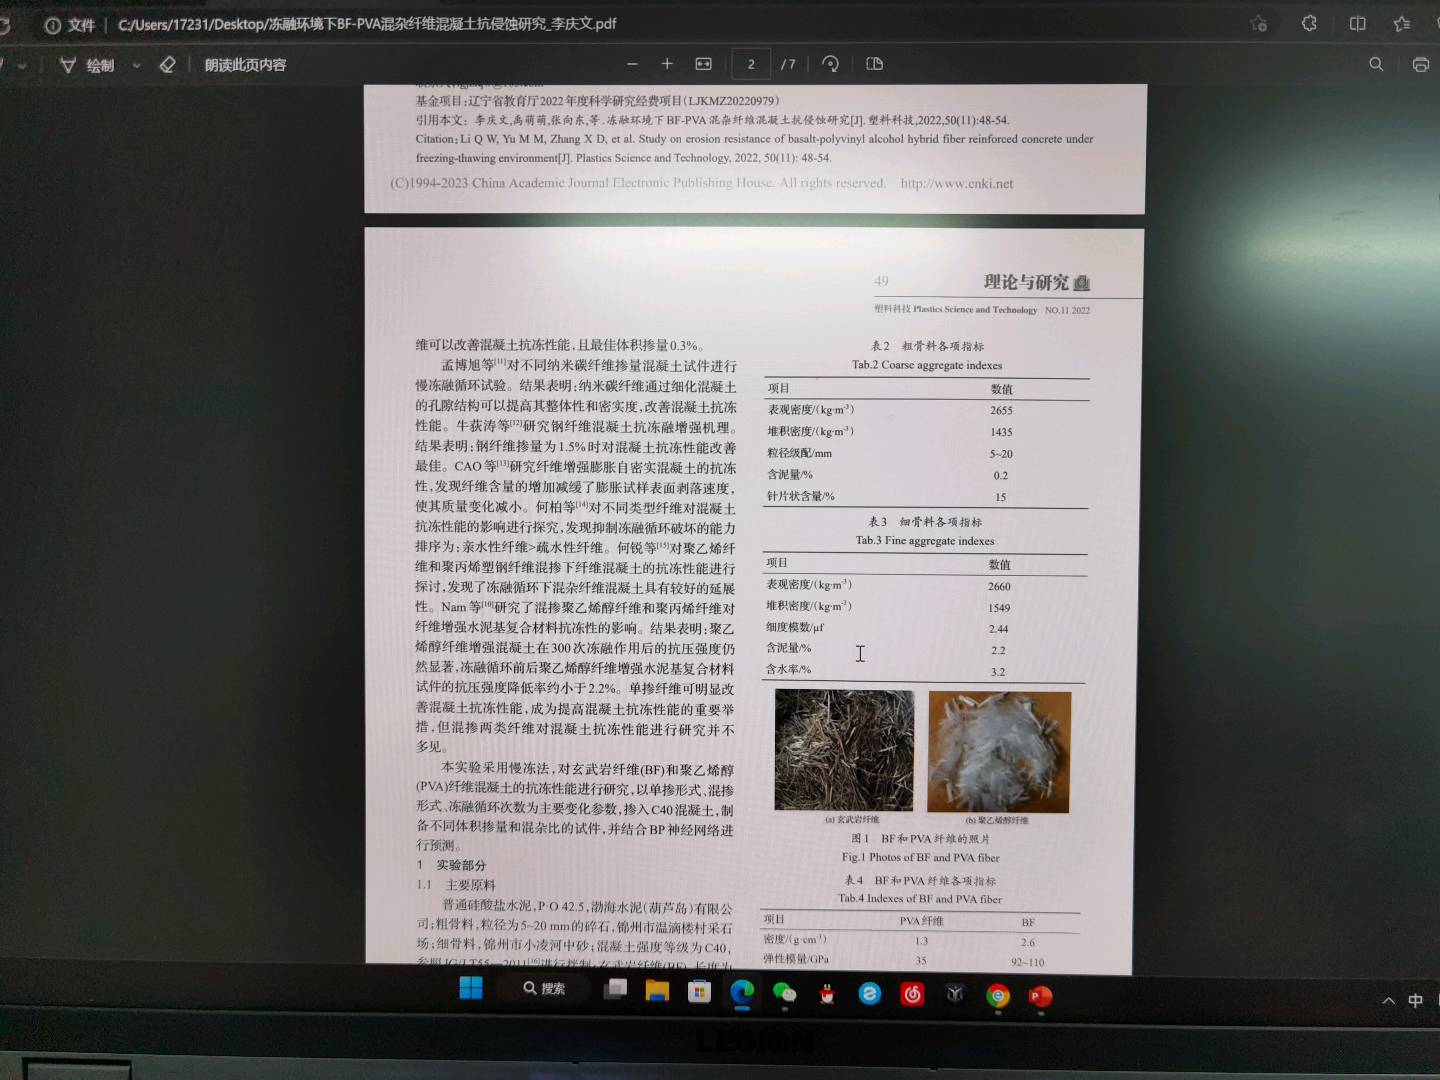Add this page to favorites
1440x1080 pixels.
(1258, 24)
